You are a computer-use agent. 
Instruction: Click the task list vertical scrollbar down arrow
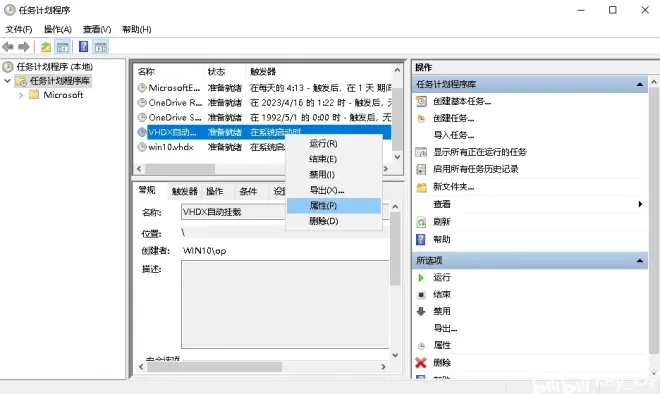pyautogui.click(x=397, y=157)
